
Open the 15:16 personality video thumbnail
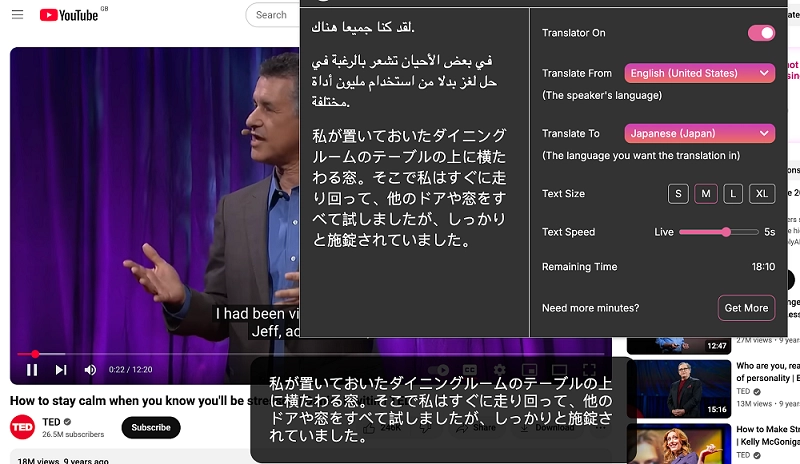pos(679,389)
